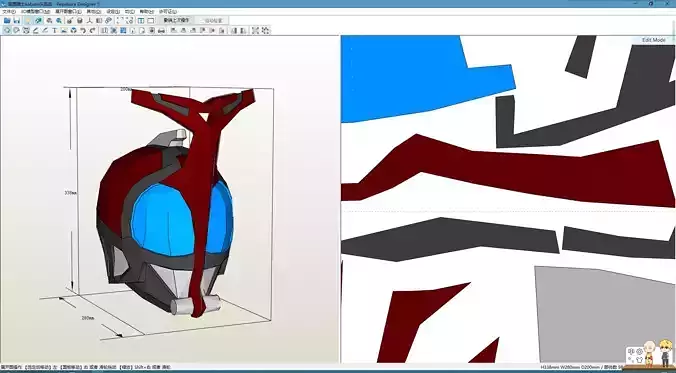Image resolution: width=676 pixels, height=373 pixels.
Task: Select the Rotate parts tool icon
Action: point(16,30)
